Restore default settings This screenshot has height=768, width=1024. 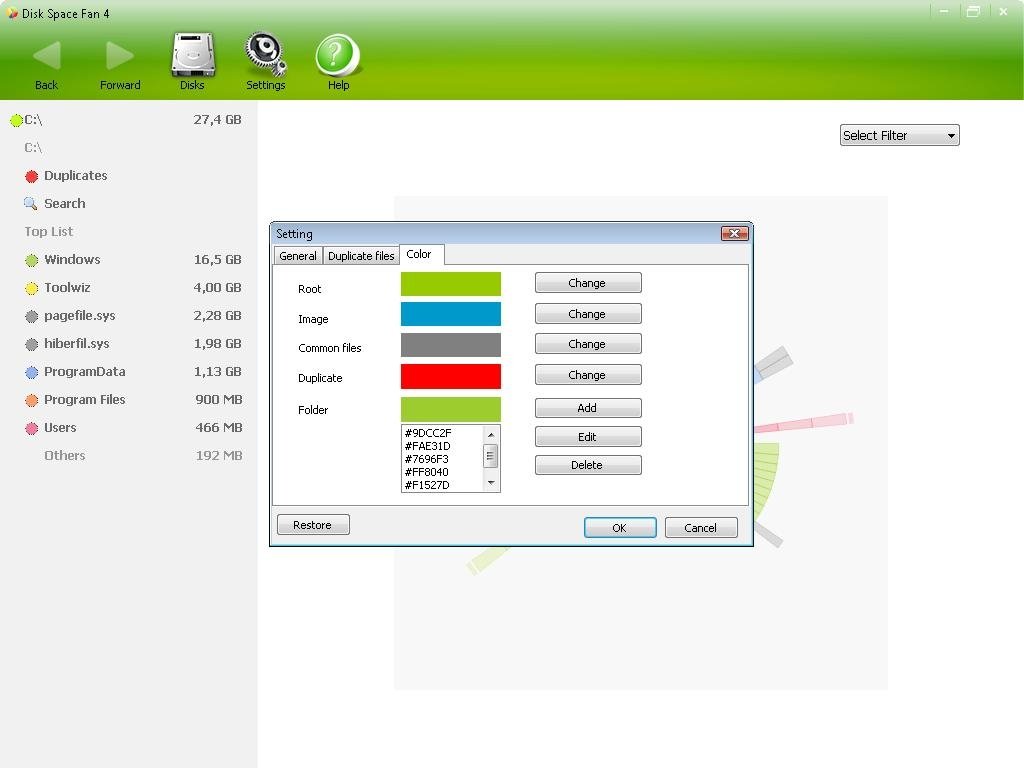(x=313, y=525)
